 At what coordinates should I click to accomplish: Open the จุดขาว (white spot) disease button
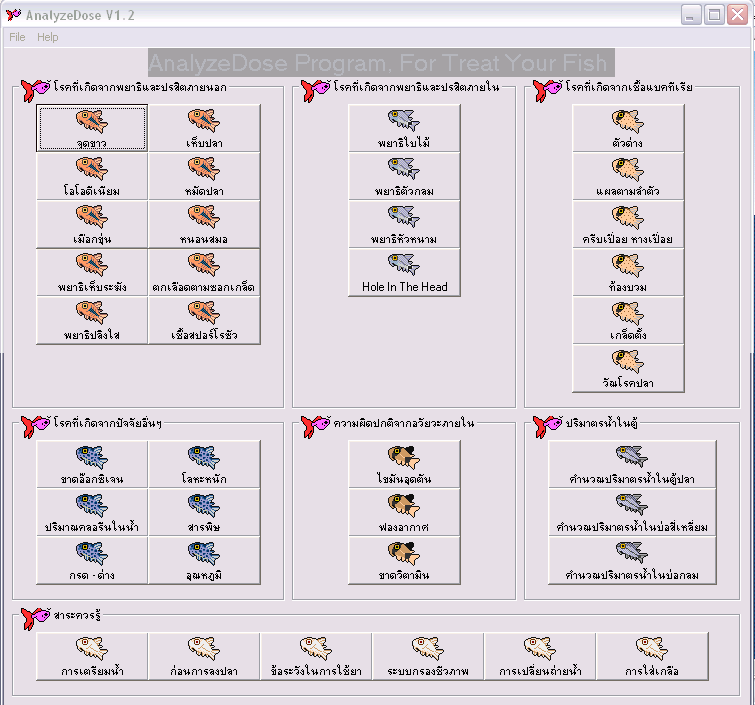pos(92,128)
